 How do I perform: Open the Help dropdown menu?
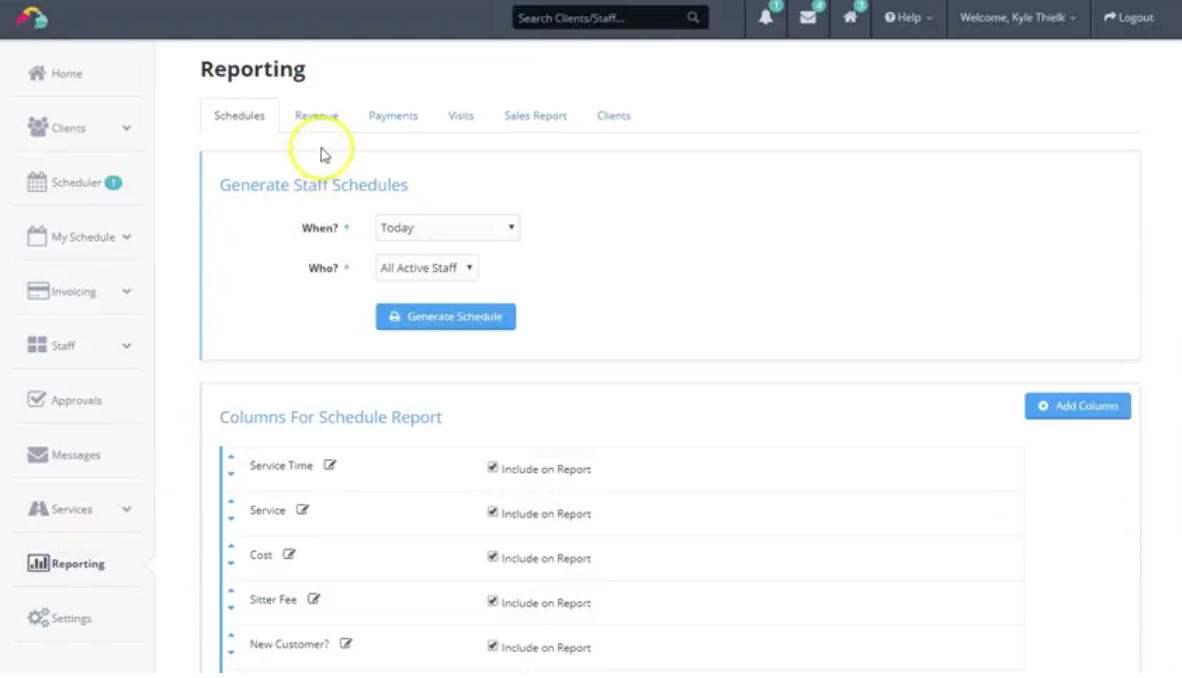[x=908, y=17]
